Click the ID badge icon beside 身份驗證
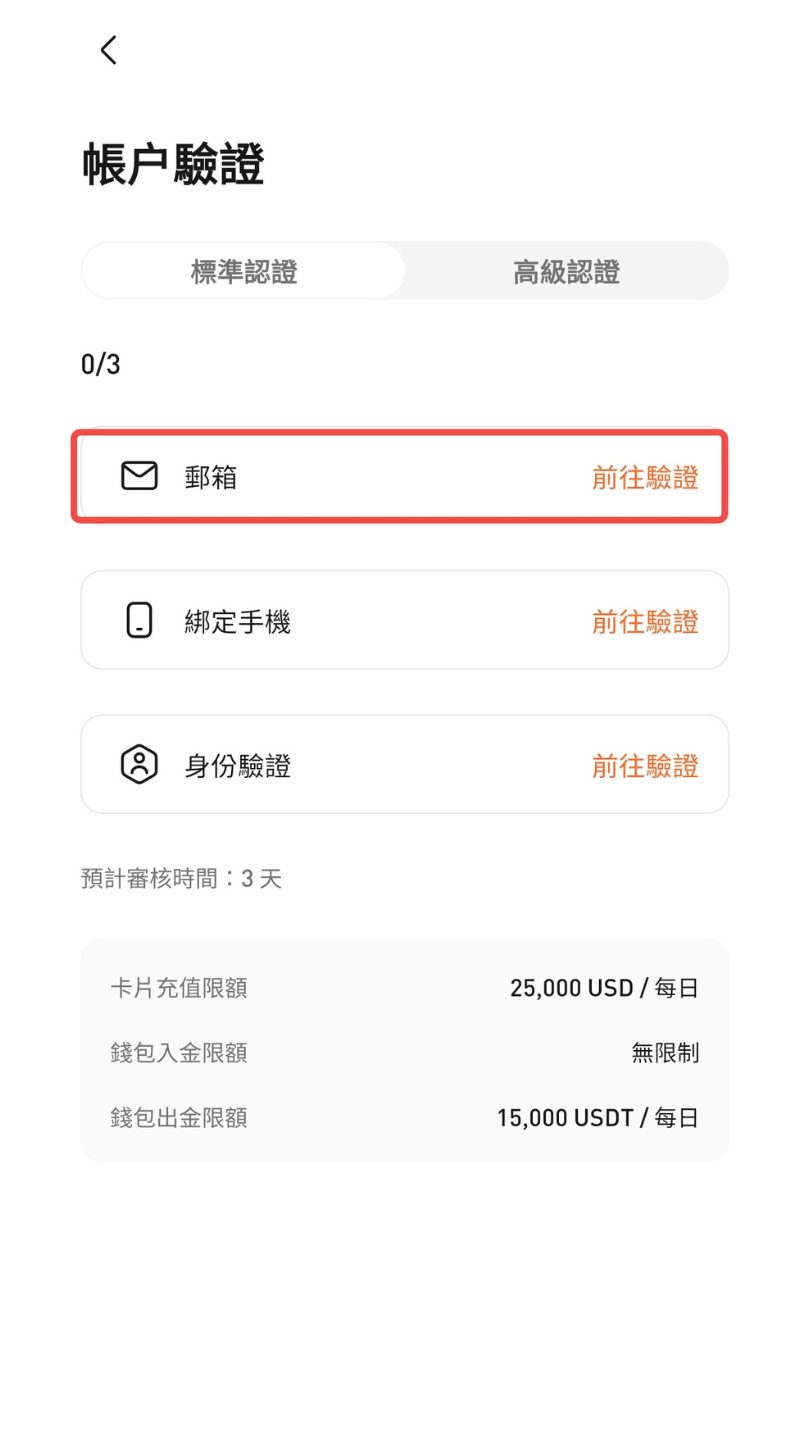 point(139,765)
